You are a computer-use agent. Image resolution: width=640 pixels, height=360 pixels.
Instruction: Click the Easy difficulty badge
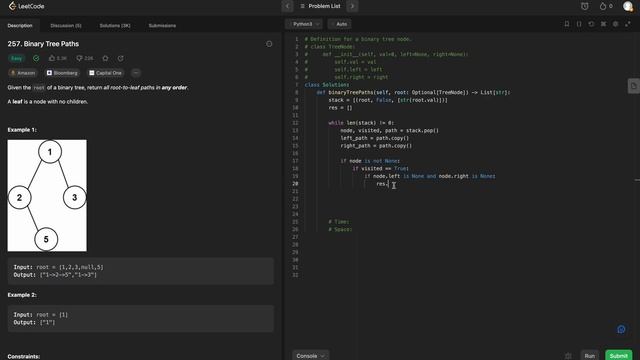click(x=16, y=58)
